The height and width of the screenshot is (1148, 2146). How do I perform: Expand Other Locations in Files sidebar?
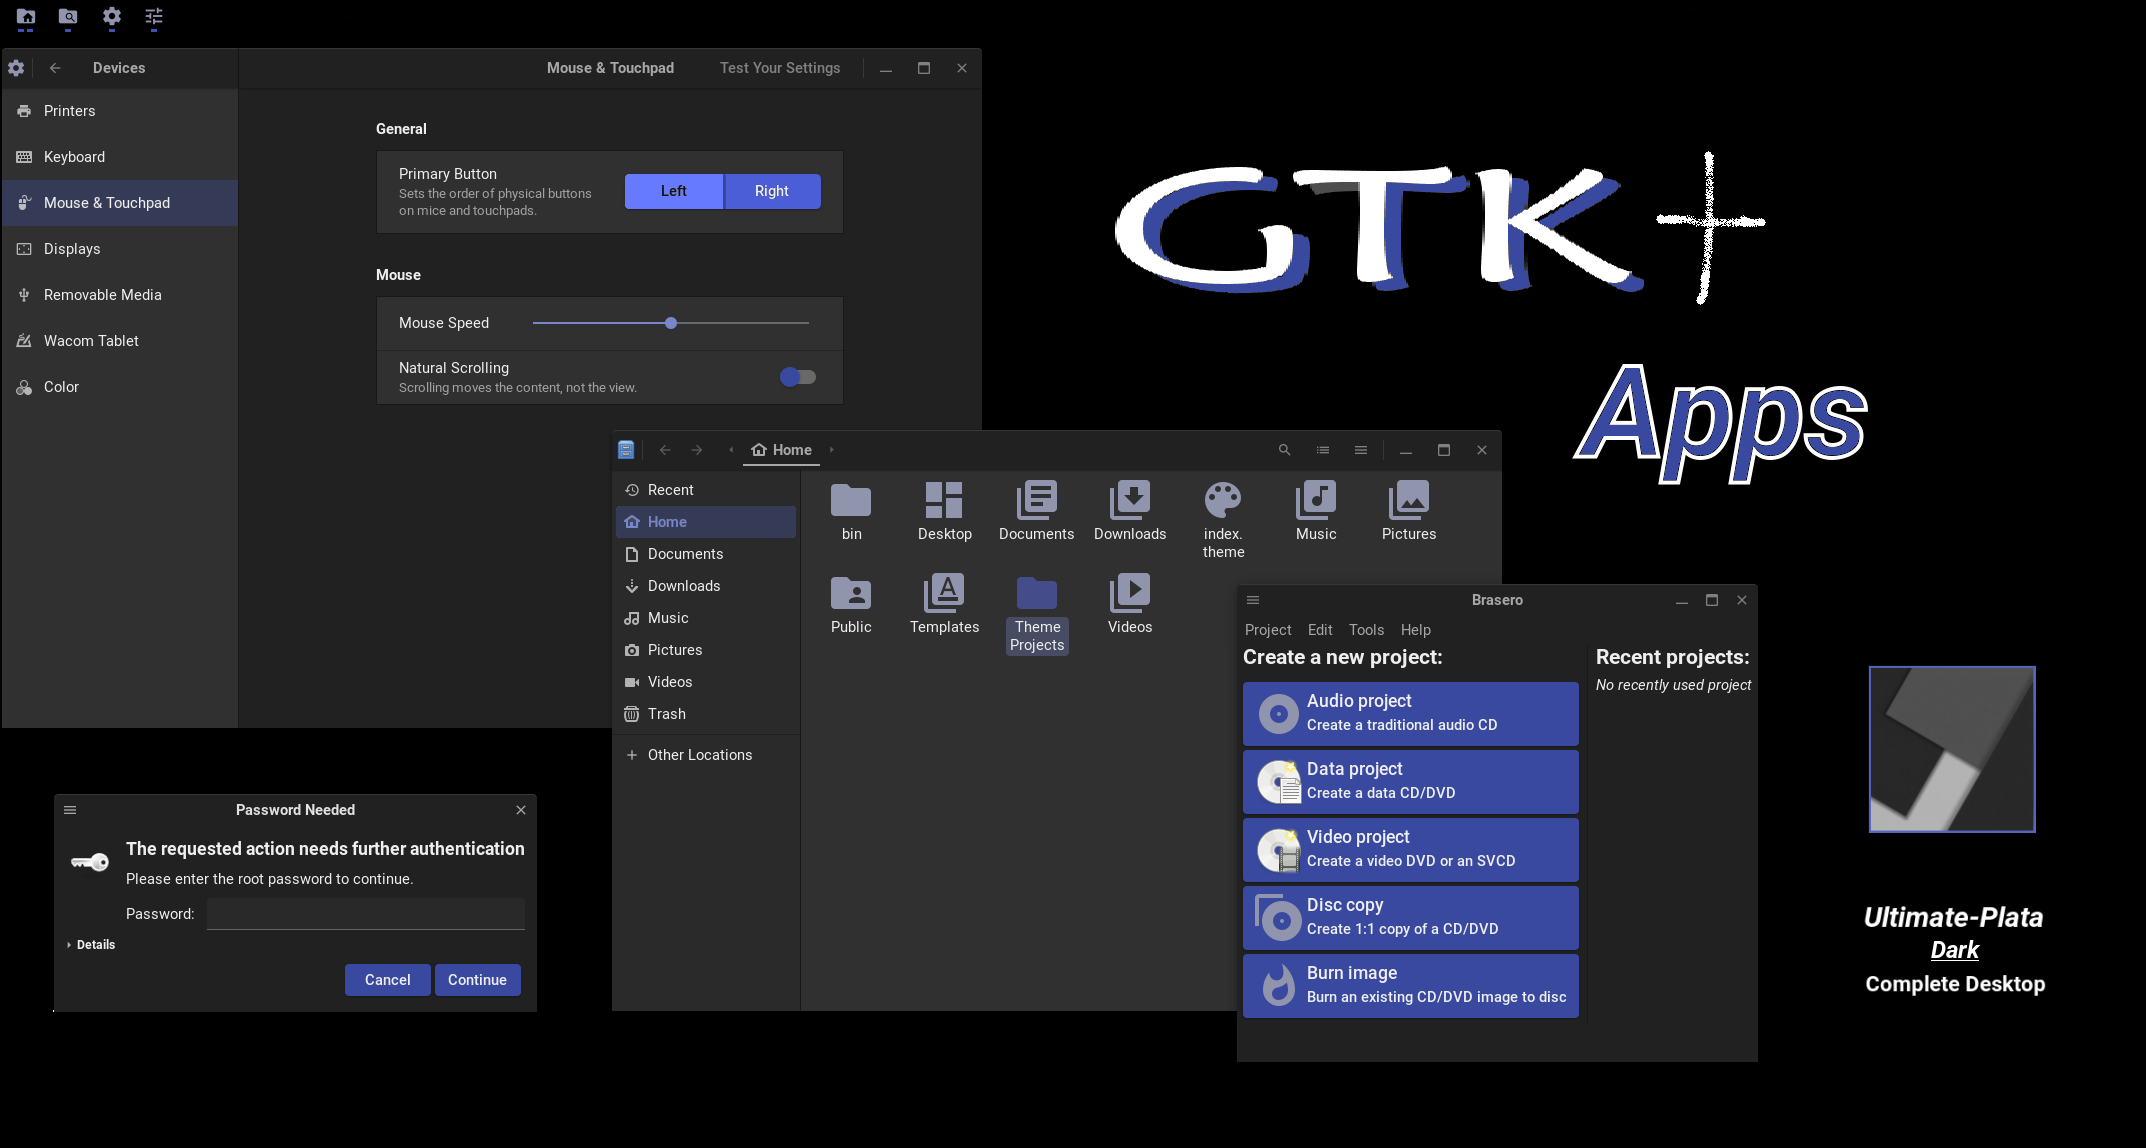click(706, 755)
